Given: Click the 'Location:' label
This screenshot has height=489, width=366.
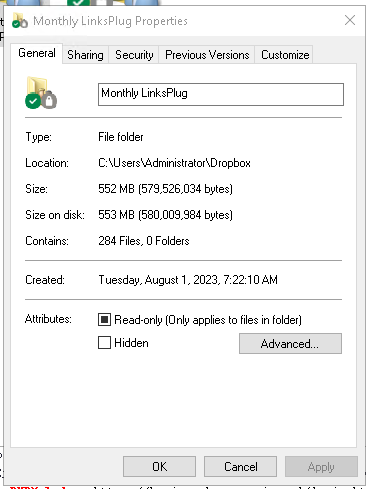Looking at the screenshot, I should [47, 163].
